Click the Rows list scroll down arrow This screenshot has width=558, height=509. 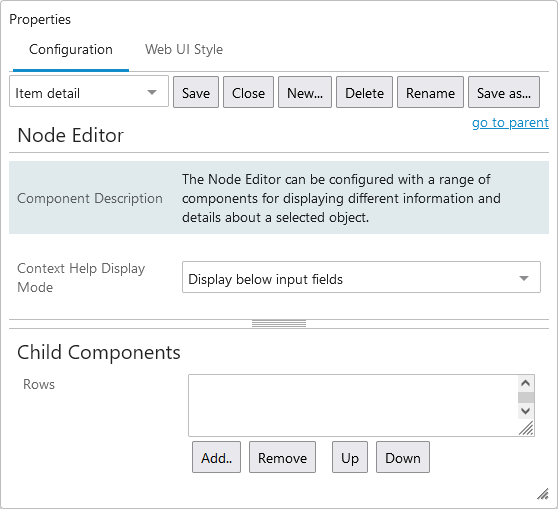coord(526,411)
